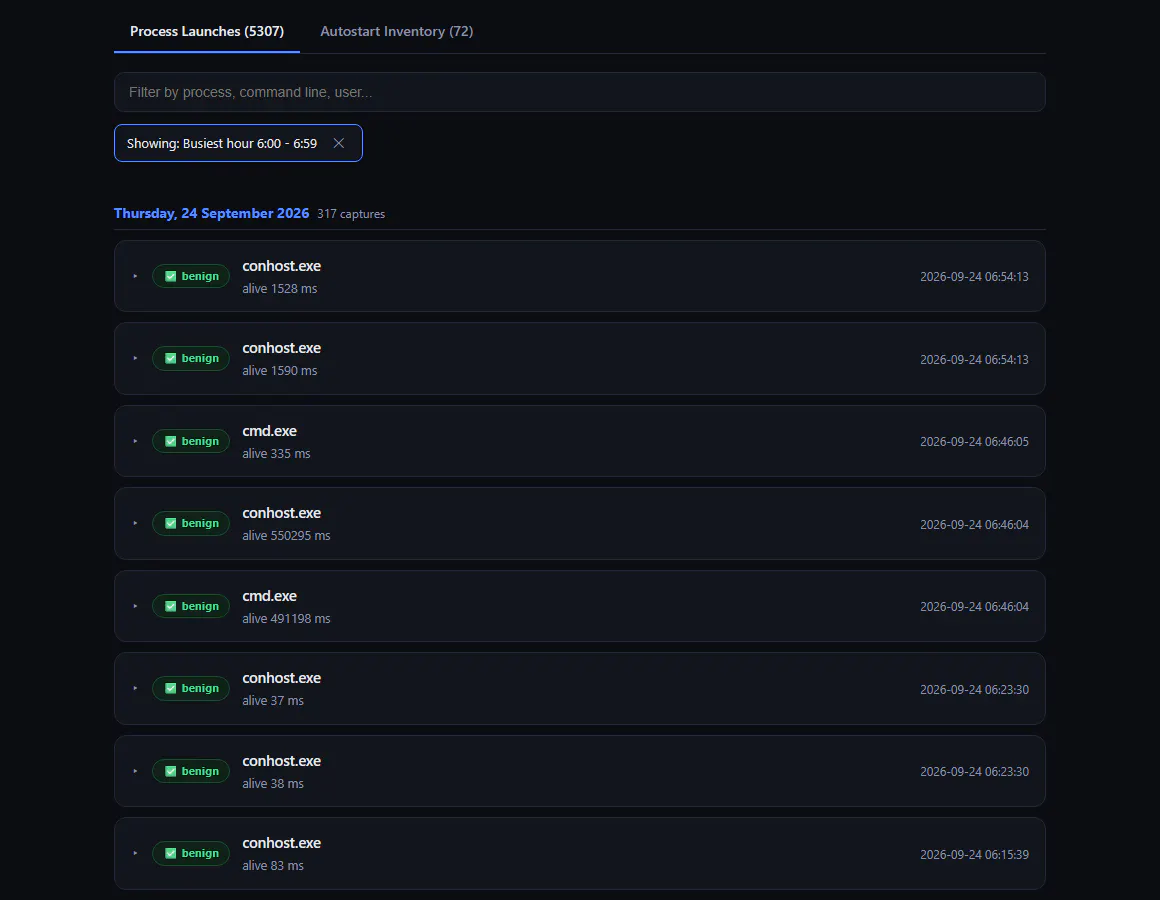Select the "alive 1590 ms" text
Image resolution: width=1160 pixels, height=900 pixels.
tap(280, 371)
